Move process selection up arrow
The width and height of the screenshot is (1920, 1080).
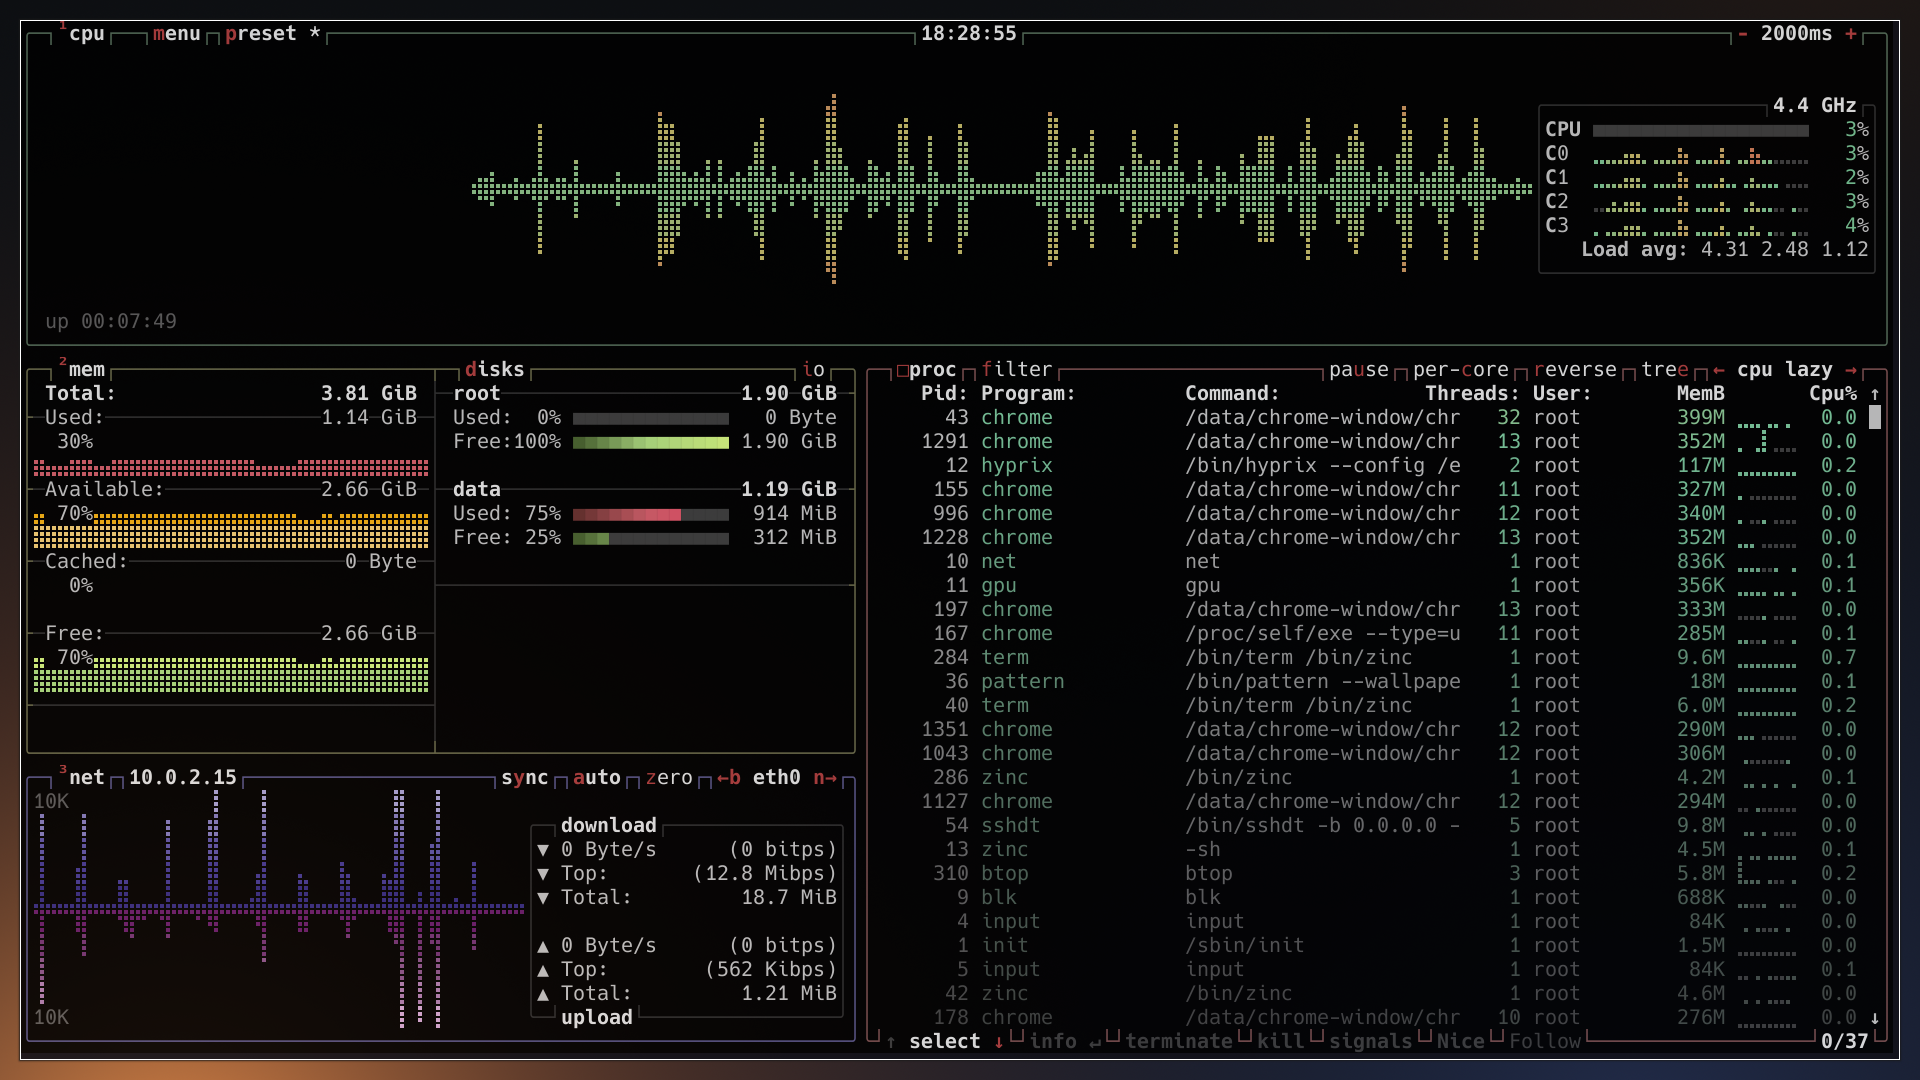pyautogui.click(x=891, y=1041)
